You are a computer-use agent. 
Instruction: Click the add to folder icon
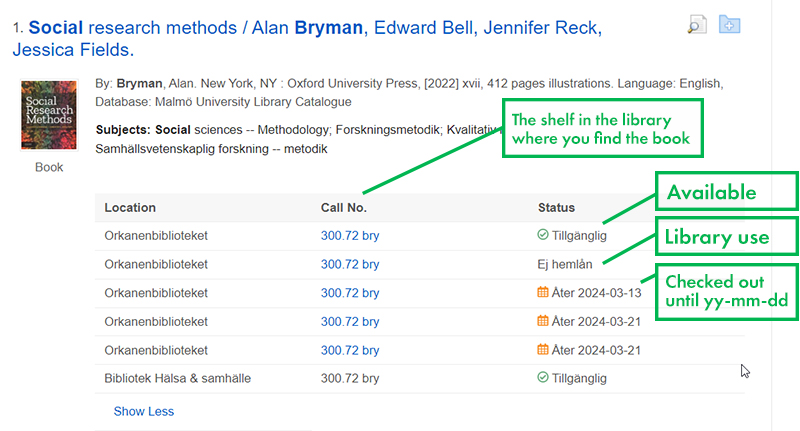click(729, 24)
